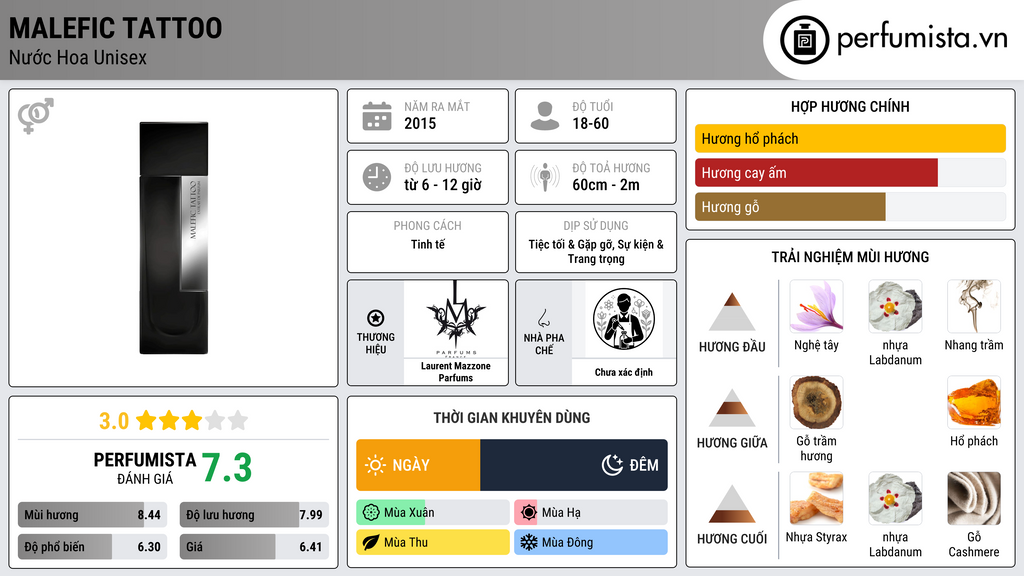Image resolution: width=1024 pixels, height=576 pixels.
Task: Click the Nhang trầm incense thumbnail
Action: click(974, 306)
